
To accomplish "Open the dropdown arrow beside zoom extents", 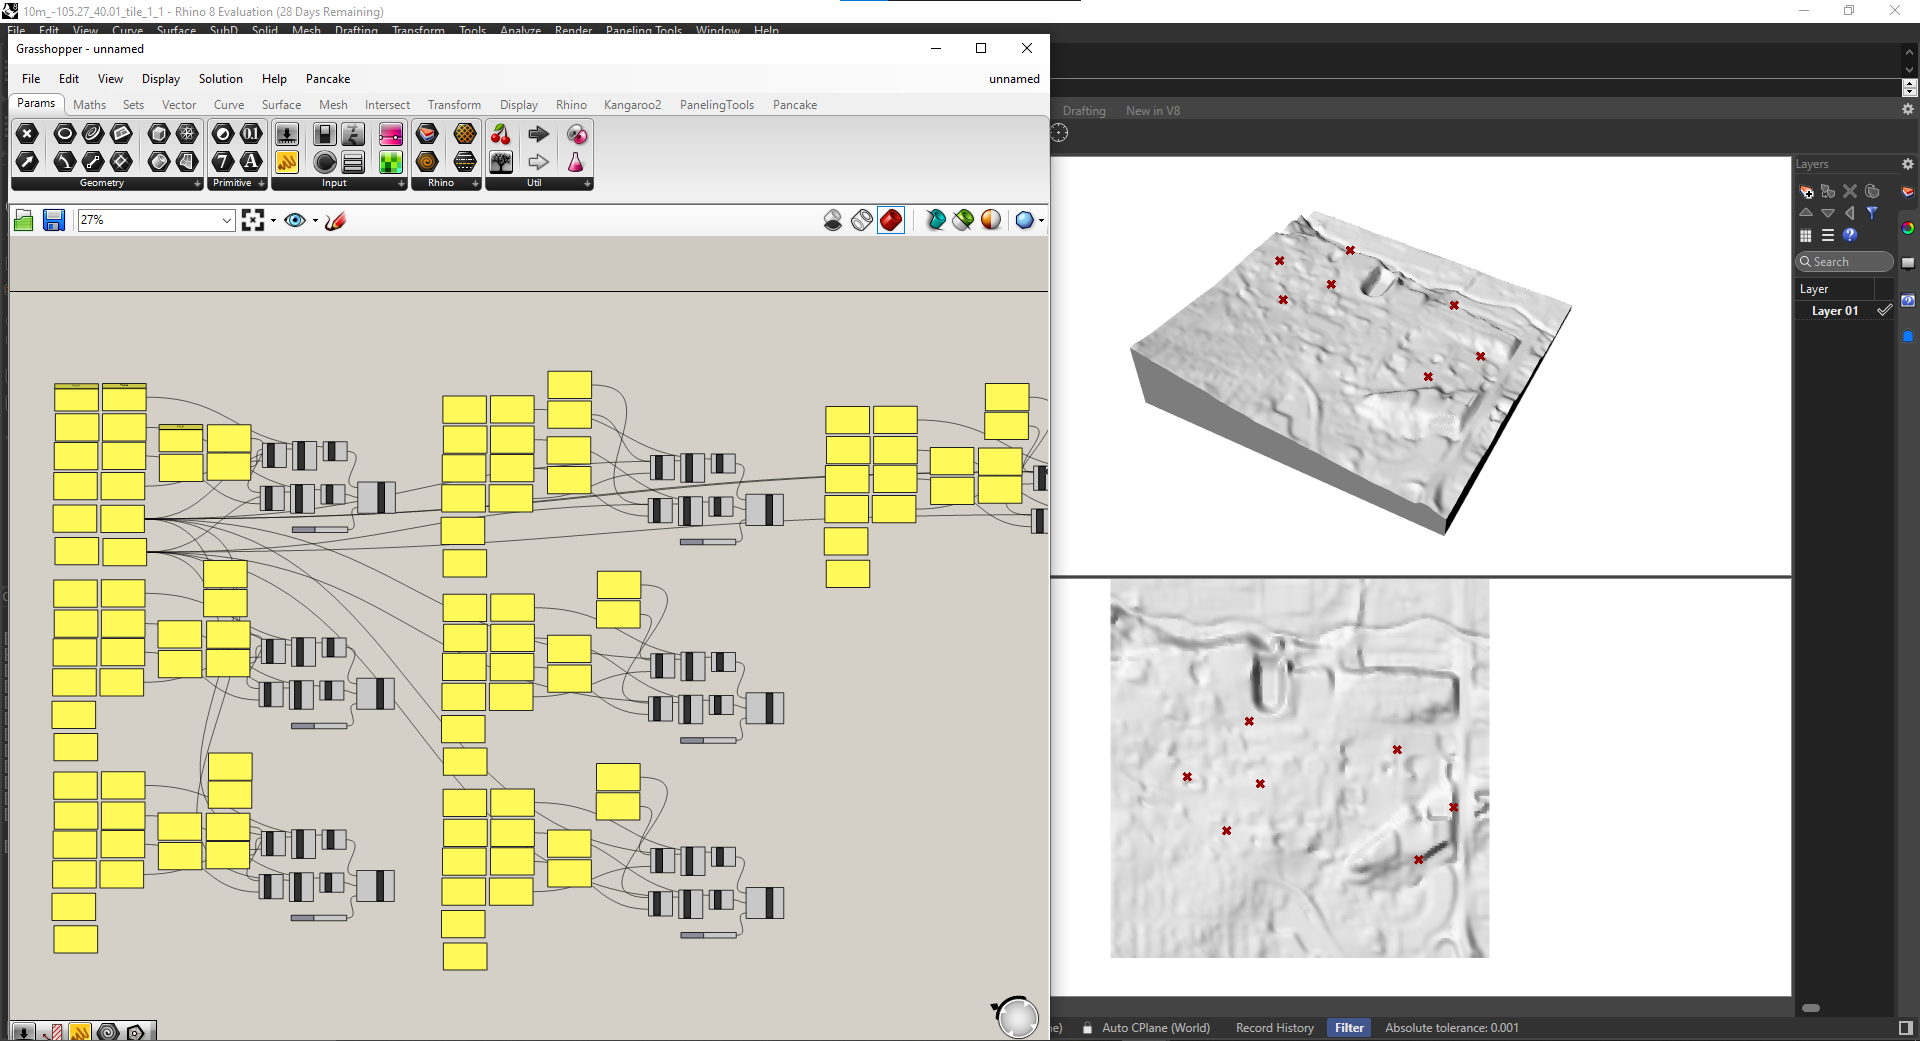I will 273,221.
